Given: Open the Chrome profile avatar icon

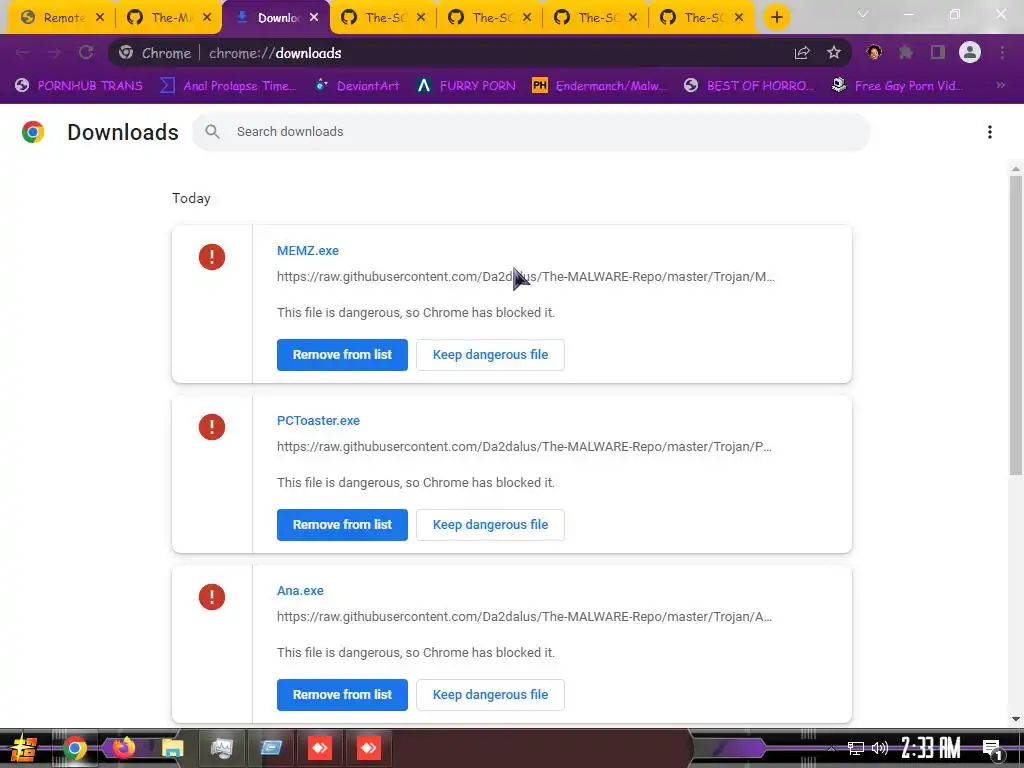Looking at the screenshot, I should [x=970, y=52].
